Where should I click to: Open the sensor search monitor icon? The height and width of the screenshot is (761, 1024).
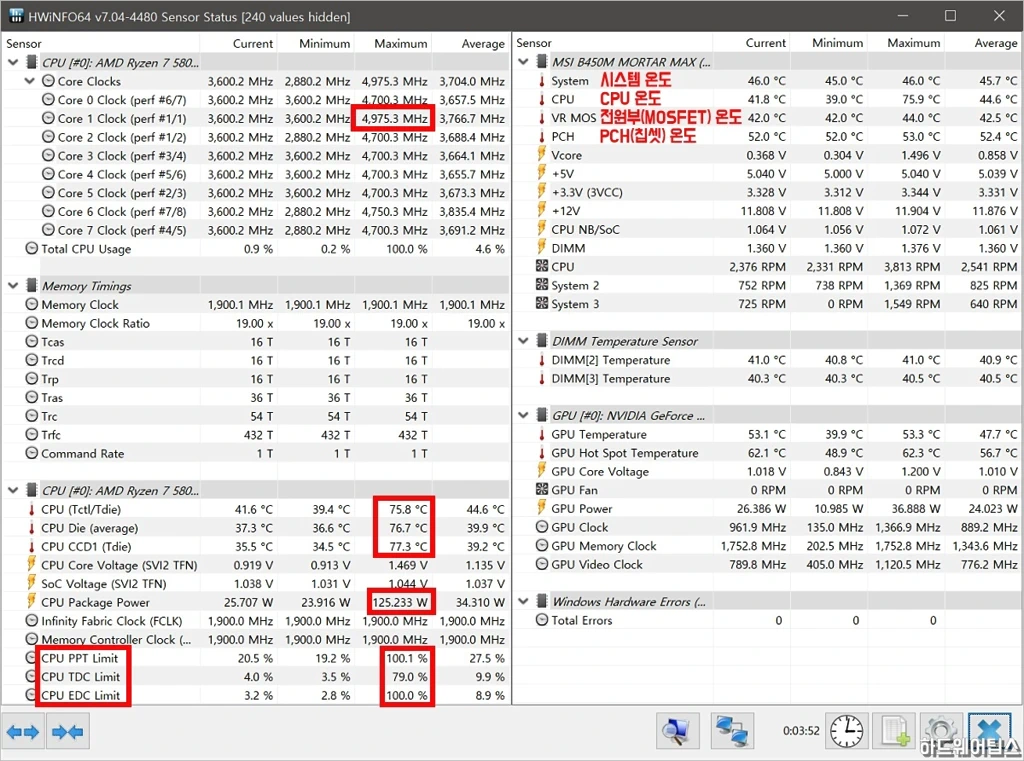tap(677, 731)
